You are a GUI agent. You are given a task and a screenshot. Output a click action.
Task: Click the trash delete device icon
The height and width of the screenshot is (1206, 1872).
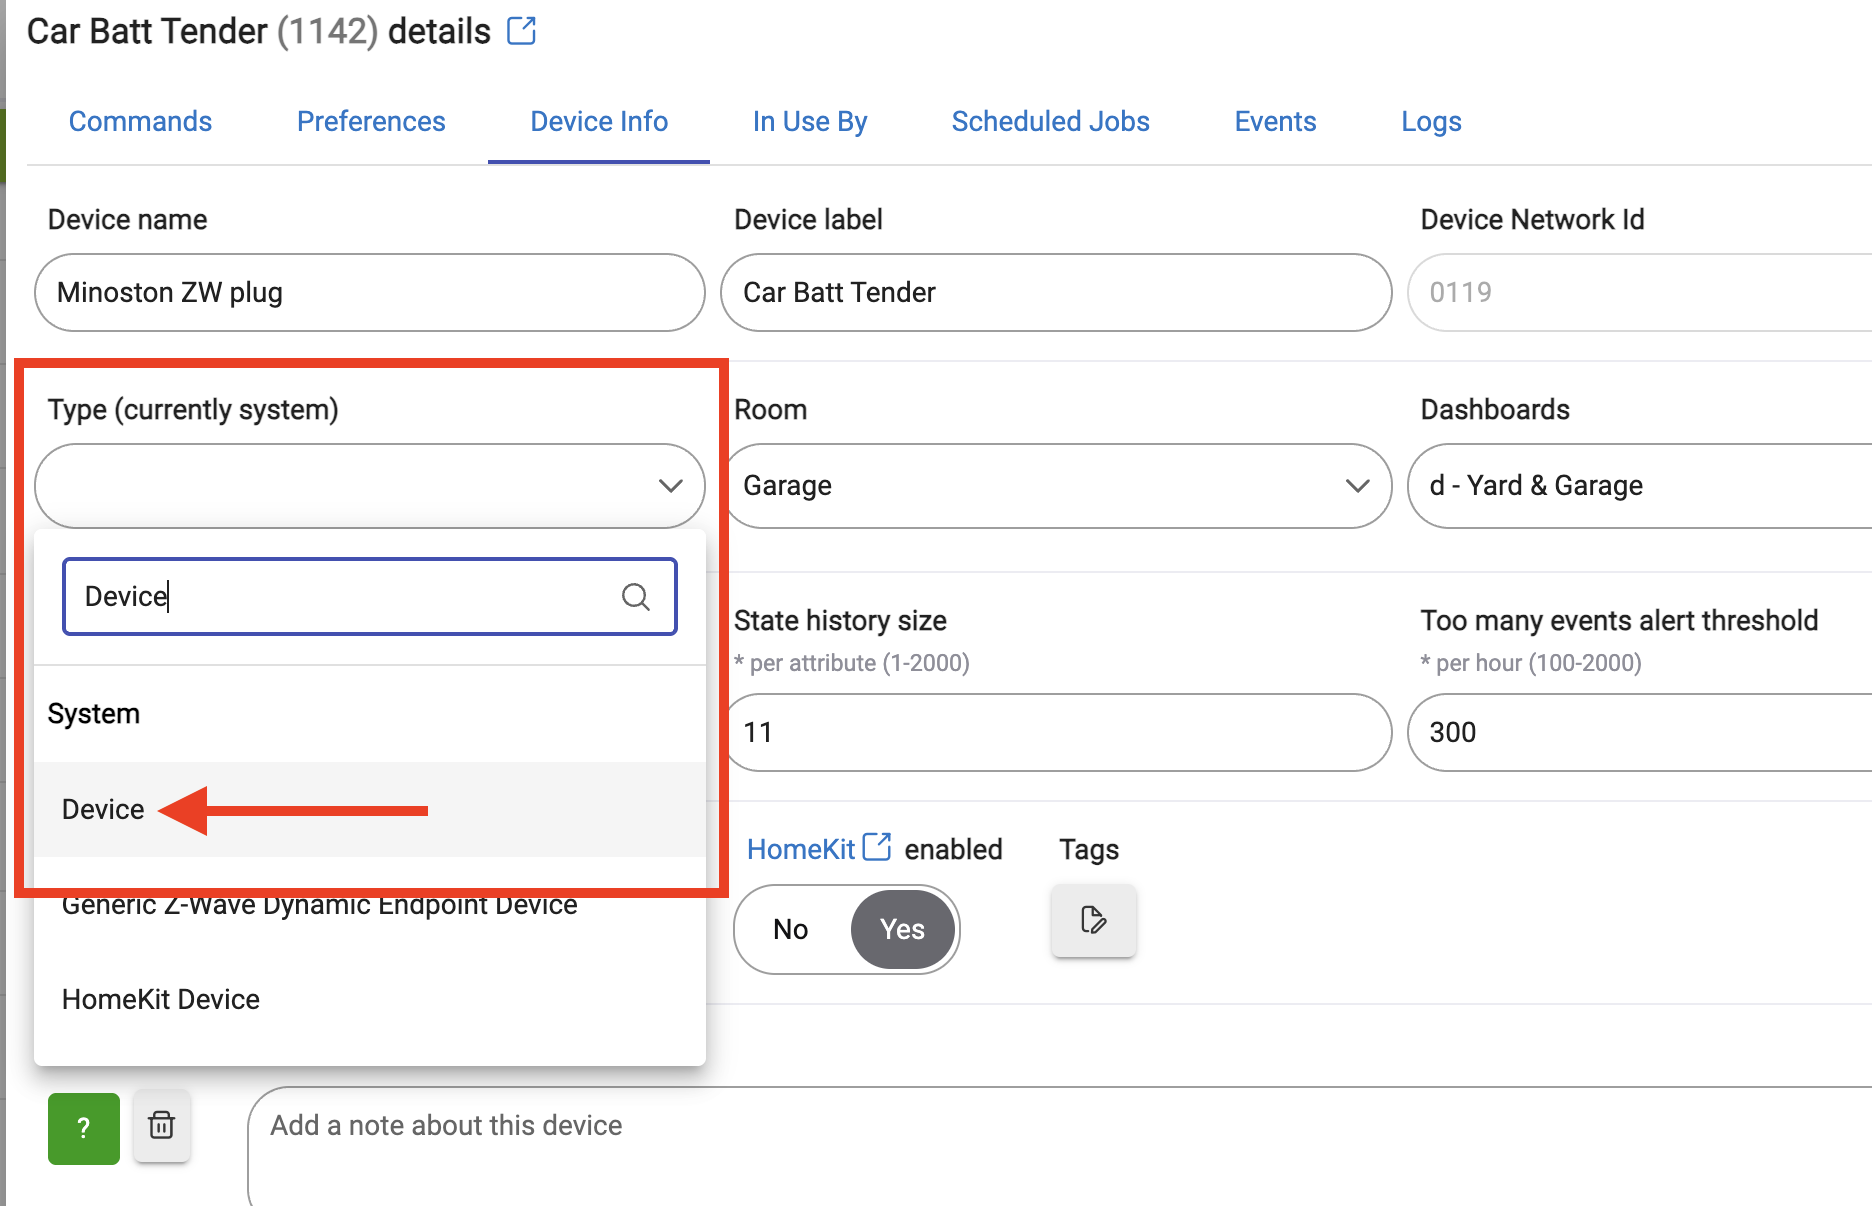161,1126
